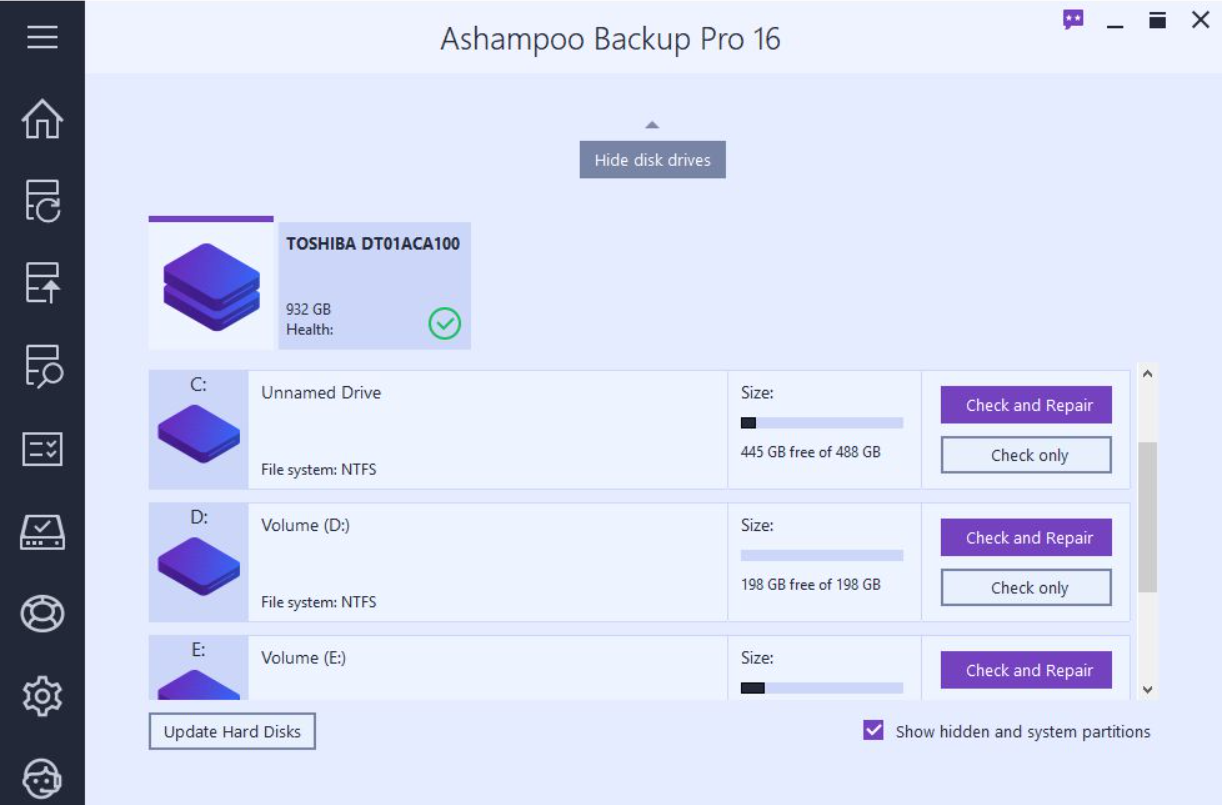Open the settings gear in the sidebar

click(42, 695)
